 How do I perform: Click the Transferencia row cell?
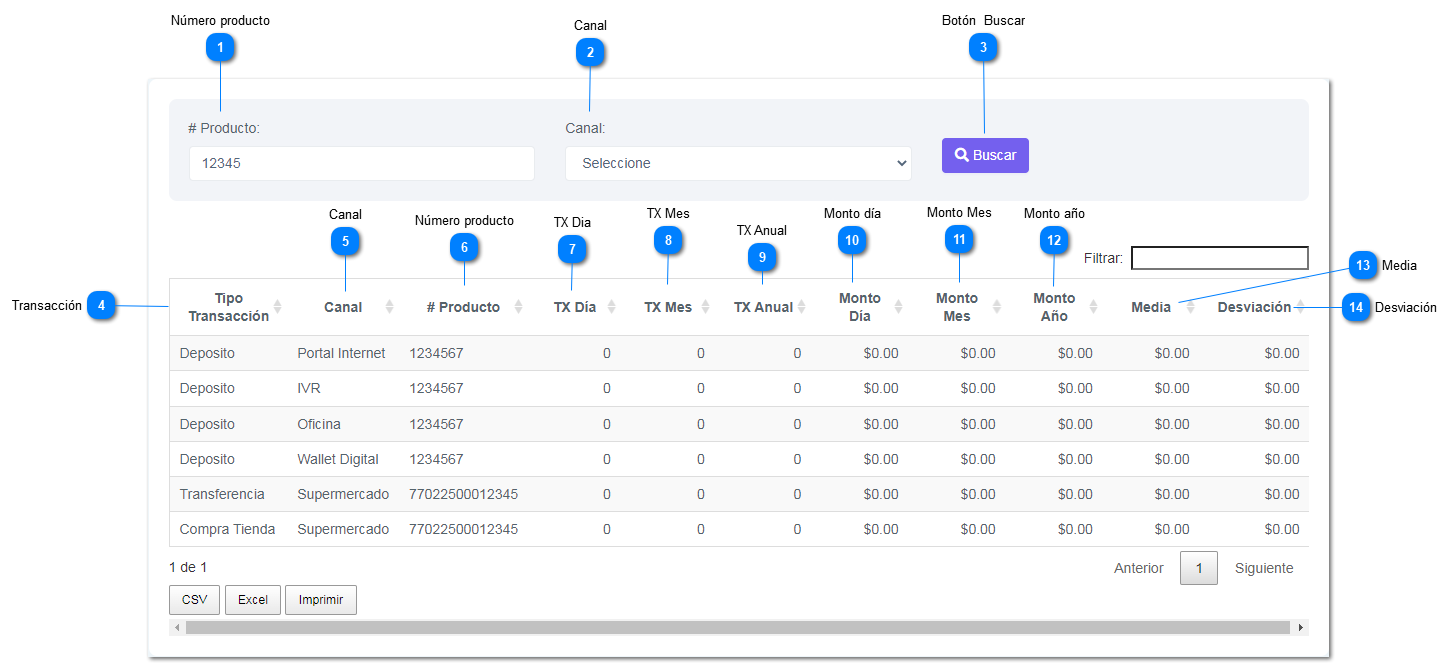click(222, 494)
